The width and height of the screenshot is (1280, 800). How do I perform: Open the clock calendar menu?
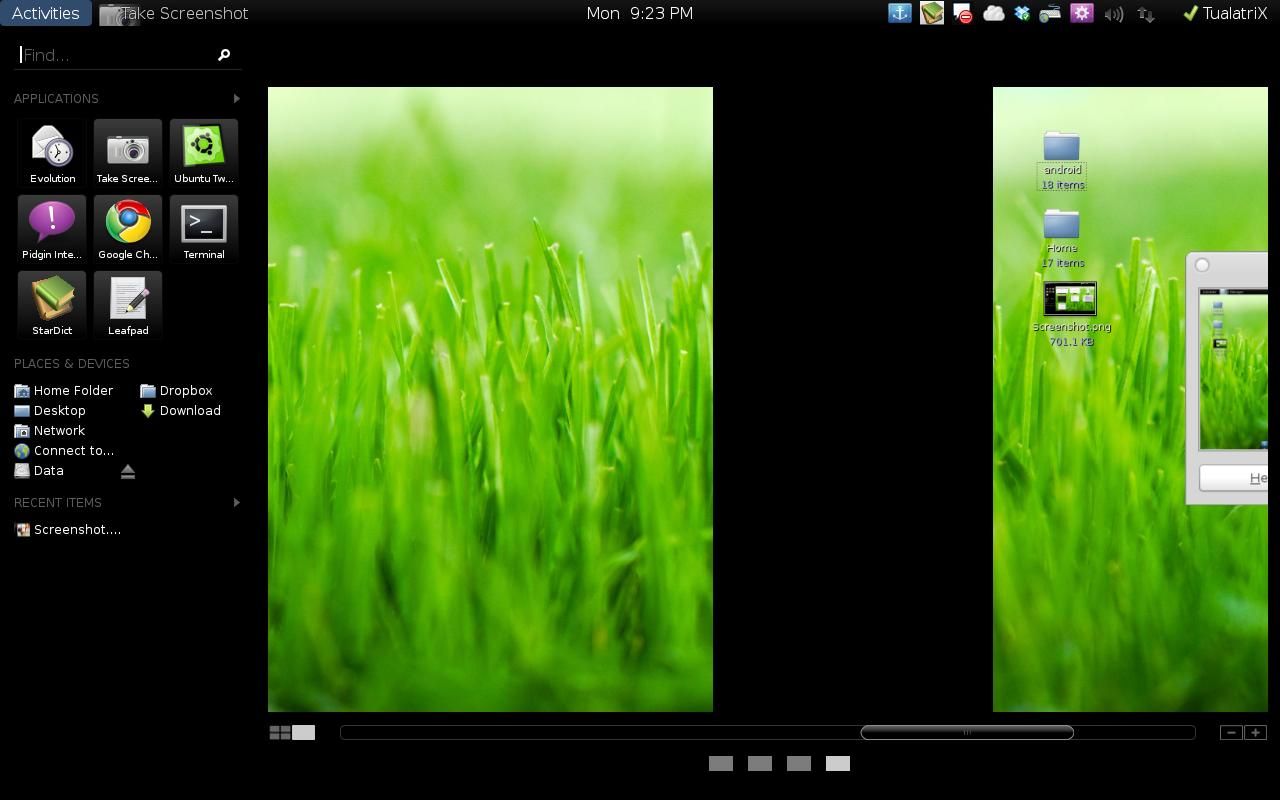click(x=639, y=14)
